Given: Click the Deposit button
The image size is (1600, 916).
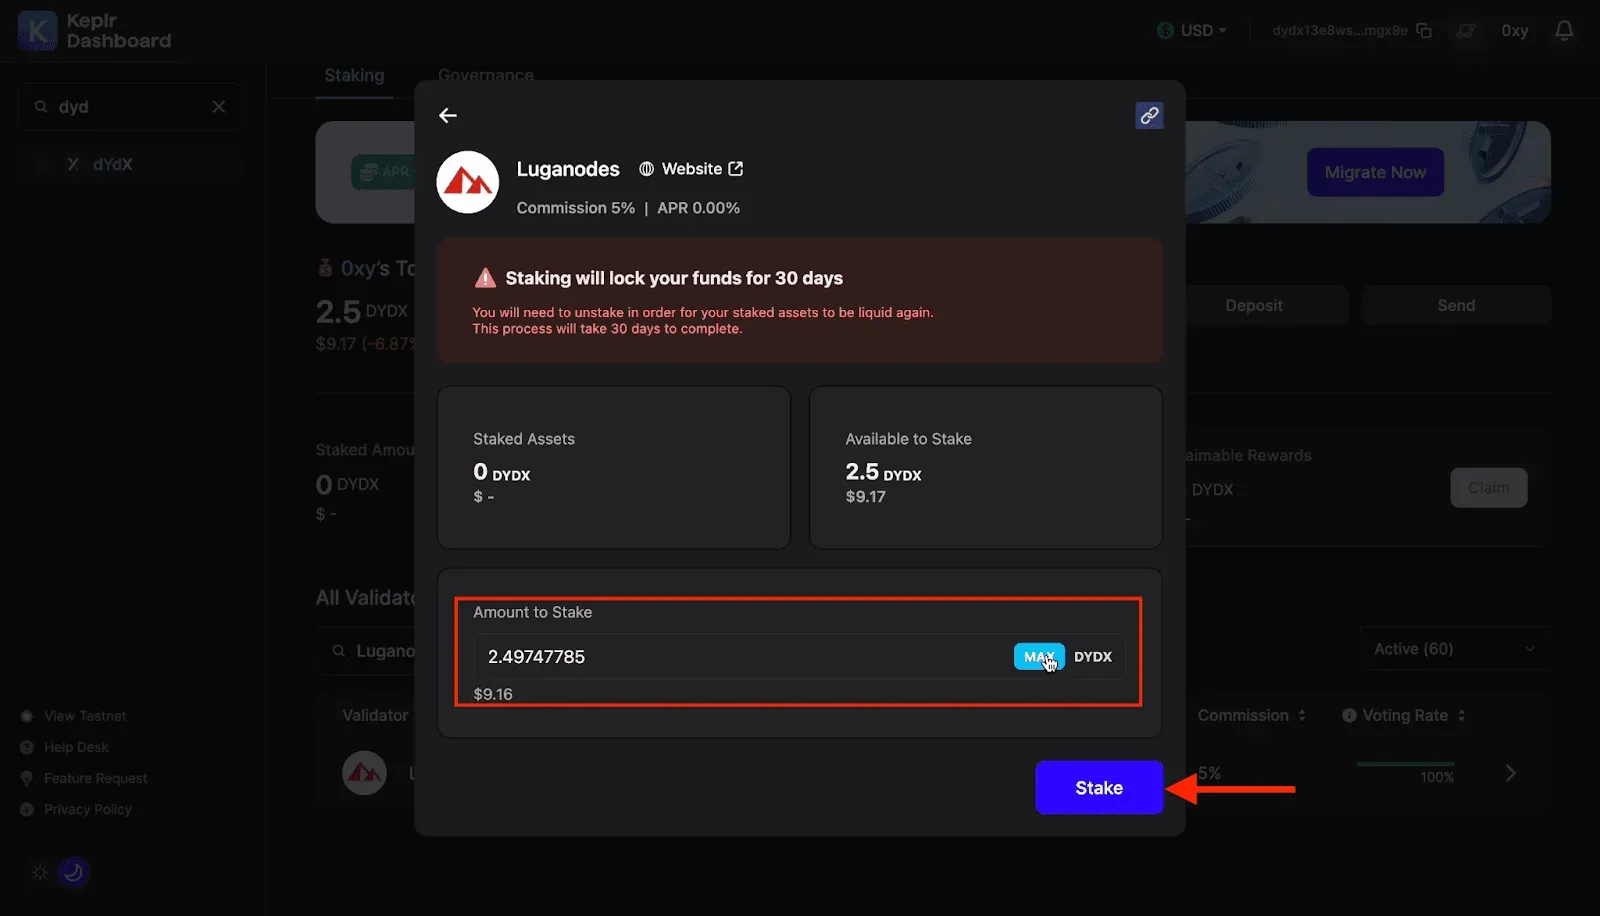Looking at the screenshot, I should (x=1254, y=306).
